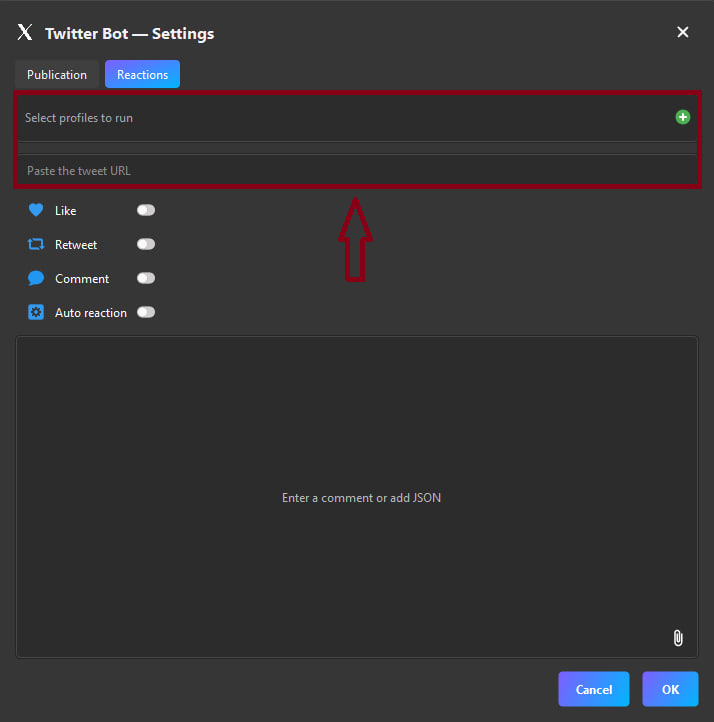
Task: Switch to the Publication tab
Action: [x=57, y=75]
